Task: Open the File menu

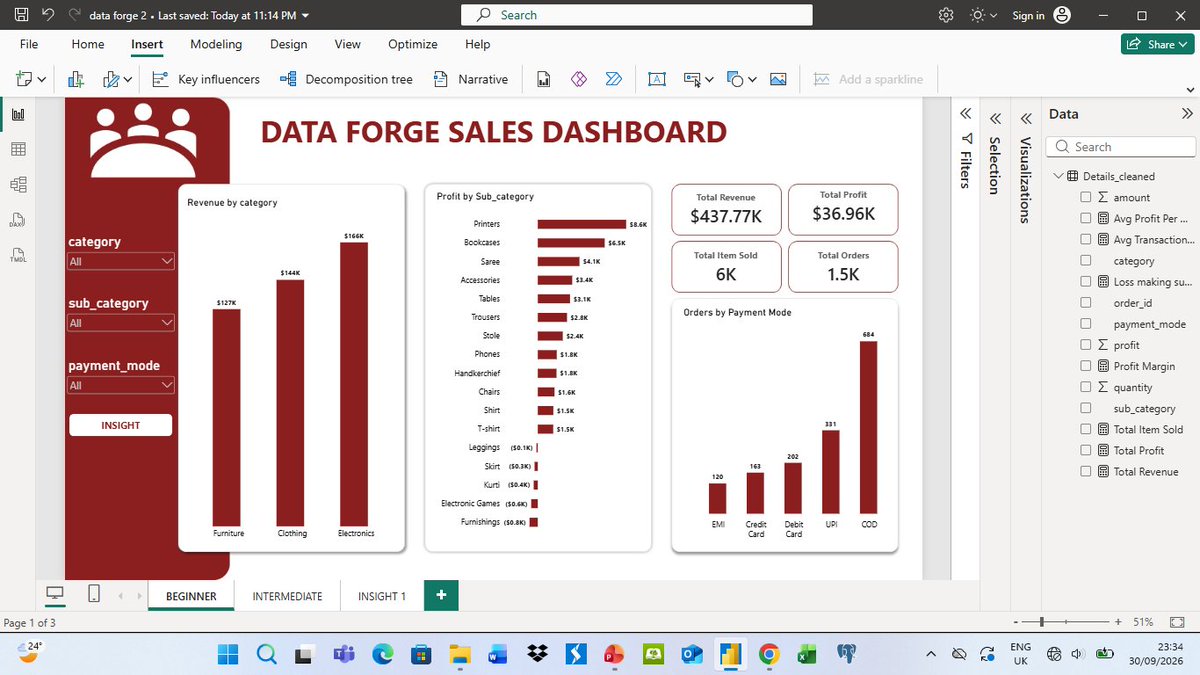Action: (x=29, y=44)
